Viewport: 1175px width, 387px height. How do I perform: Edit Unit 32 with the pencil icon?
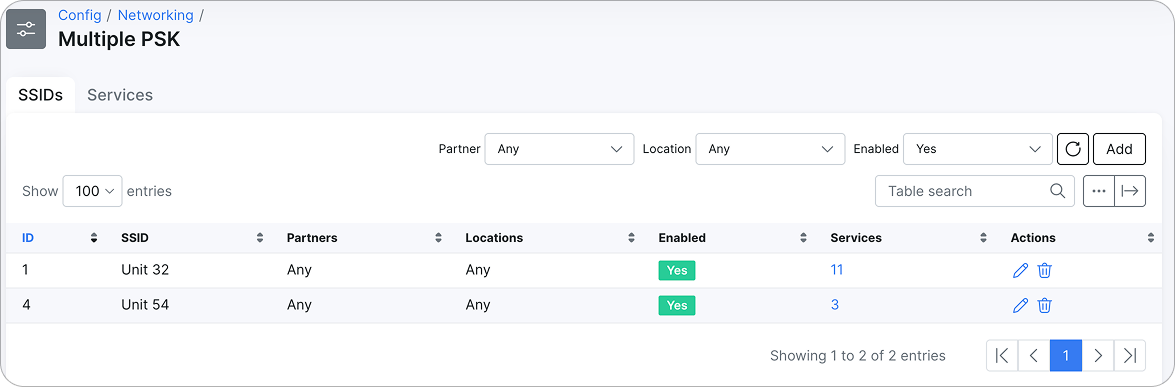click(1020, 270)
